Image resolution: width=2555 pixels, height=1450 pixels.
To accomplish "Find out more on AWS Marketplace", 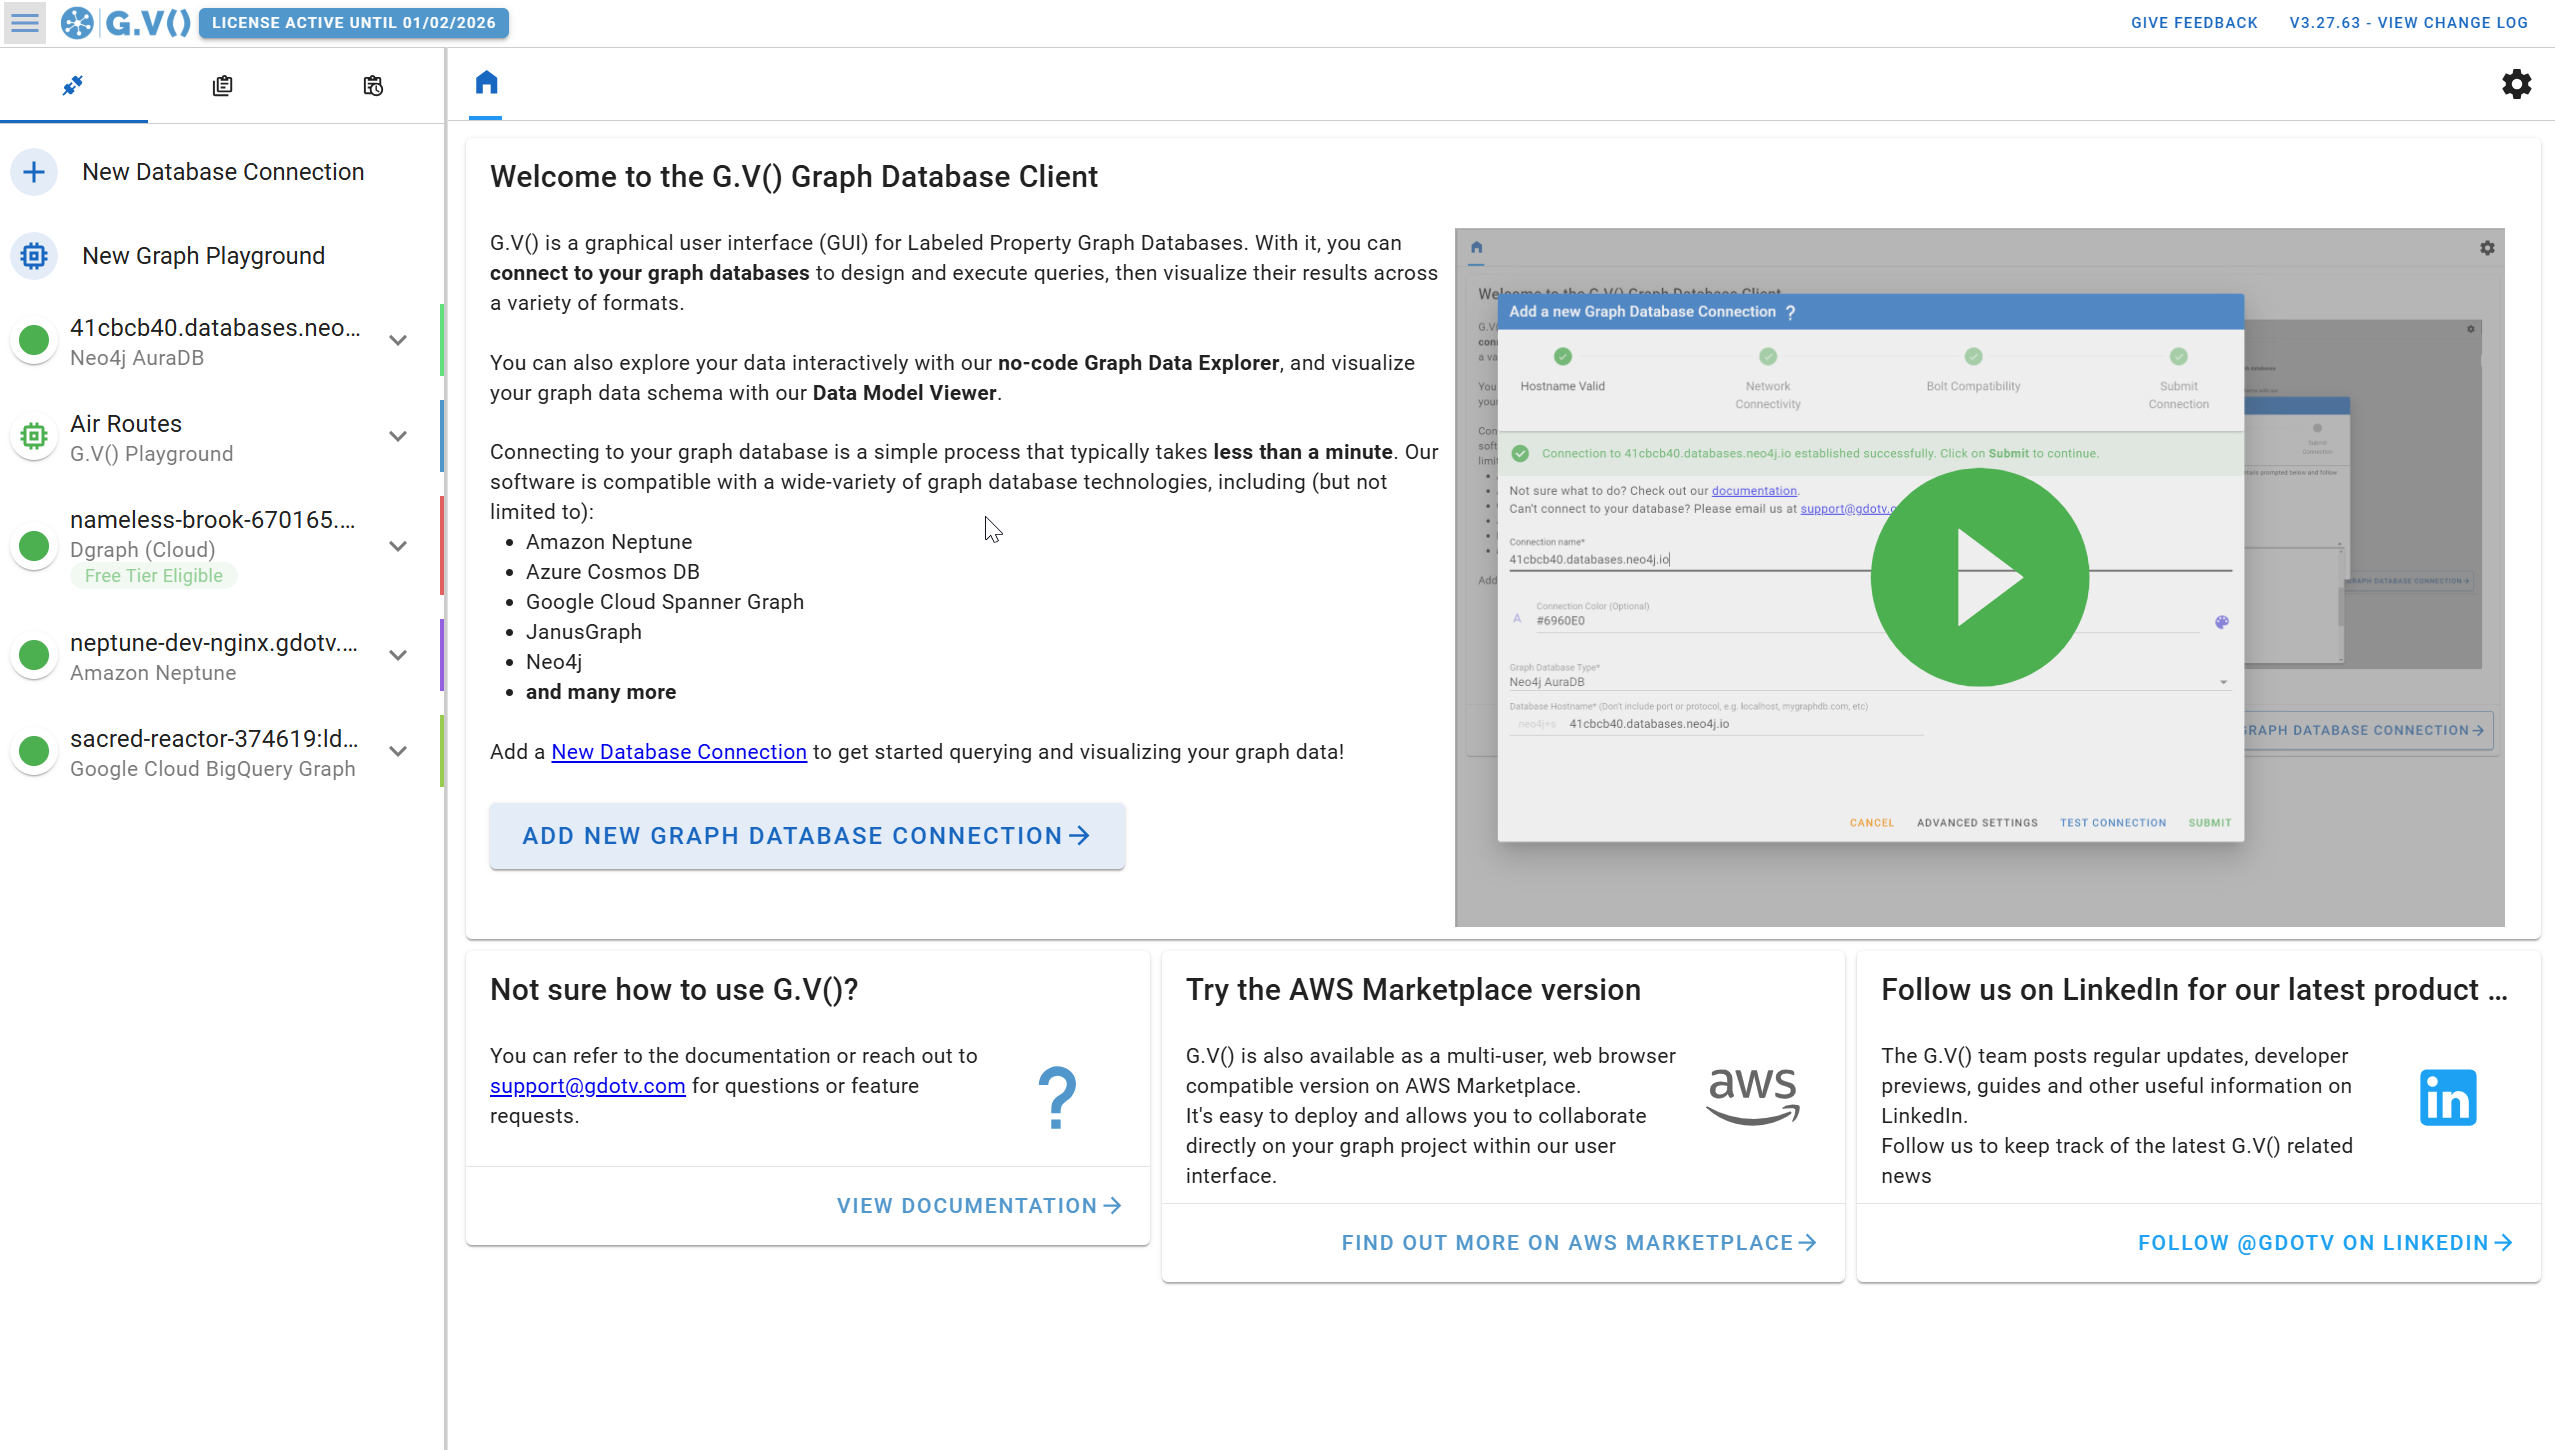I will click(1578, 1243).
